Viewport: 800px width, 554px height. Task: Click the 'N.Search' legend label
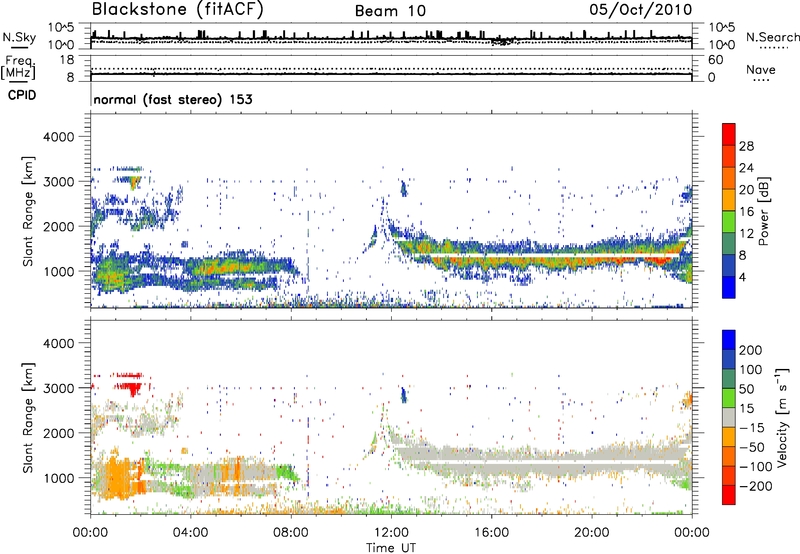click(x=772, y=37)
